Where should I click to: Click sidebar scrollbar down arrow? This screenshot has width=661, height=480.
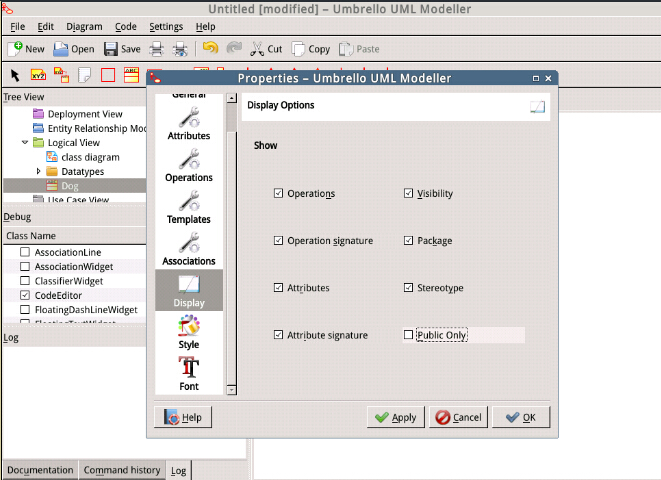point(231,390)
